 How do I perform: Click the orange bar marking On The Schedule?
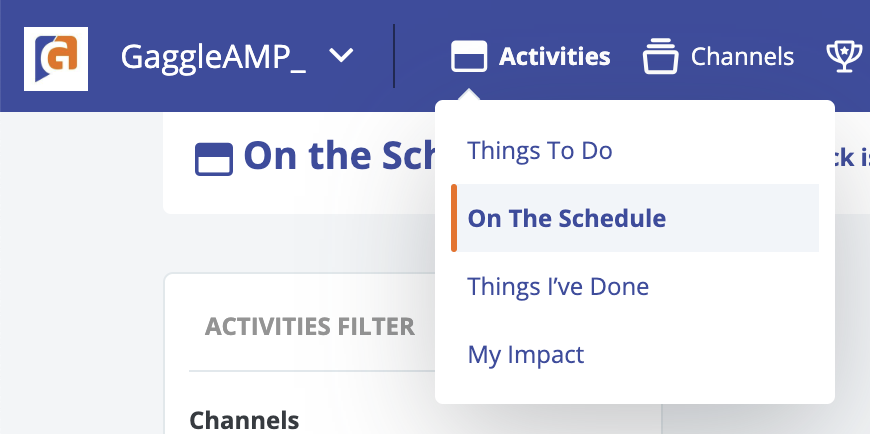[x=454, y=218]
